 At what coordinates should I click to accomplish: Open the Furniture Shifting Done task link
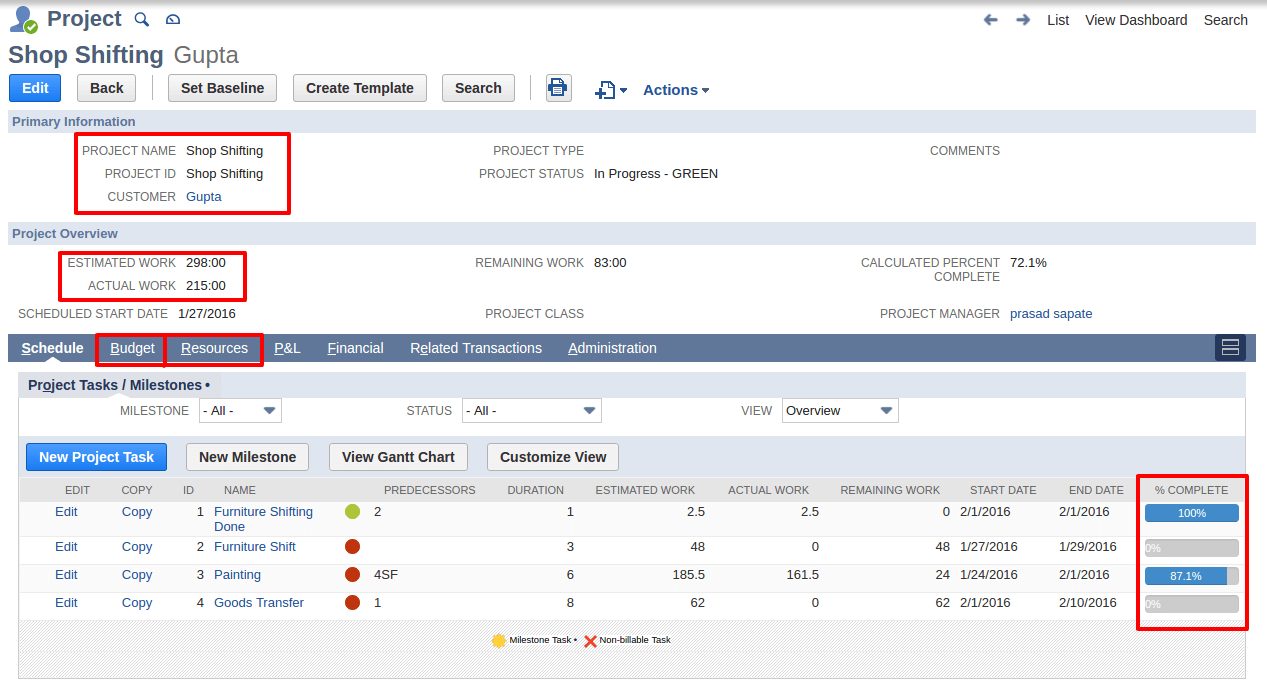click(x=263, y=519)
